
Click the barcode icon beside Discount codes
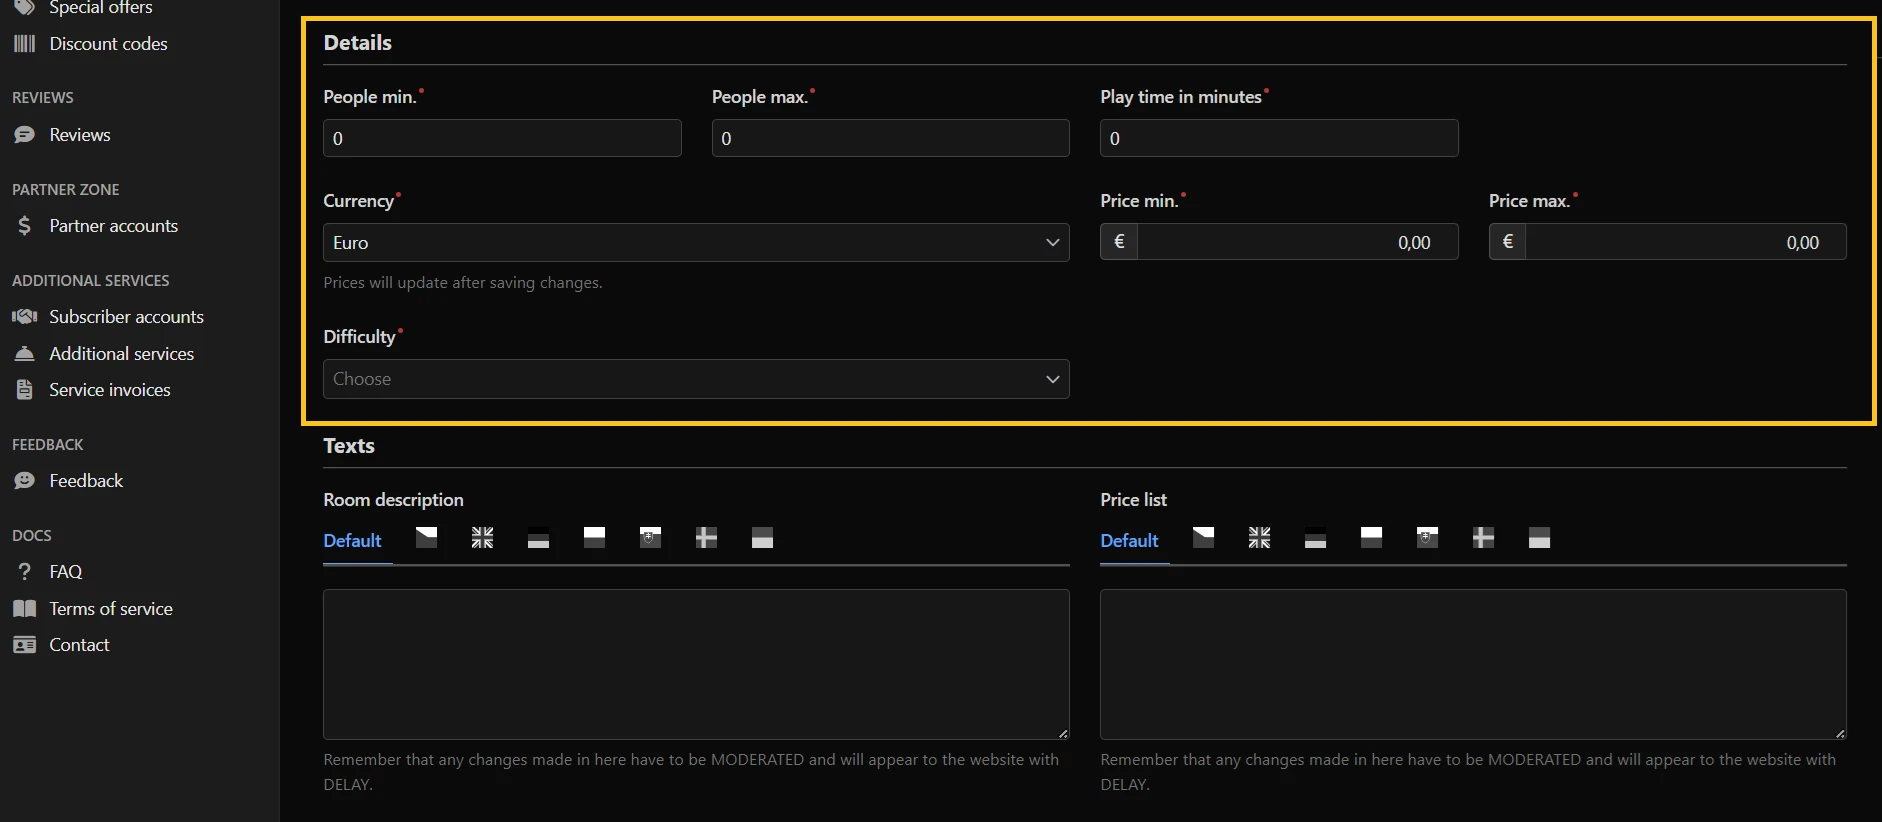[24, 44]
